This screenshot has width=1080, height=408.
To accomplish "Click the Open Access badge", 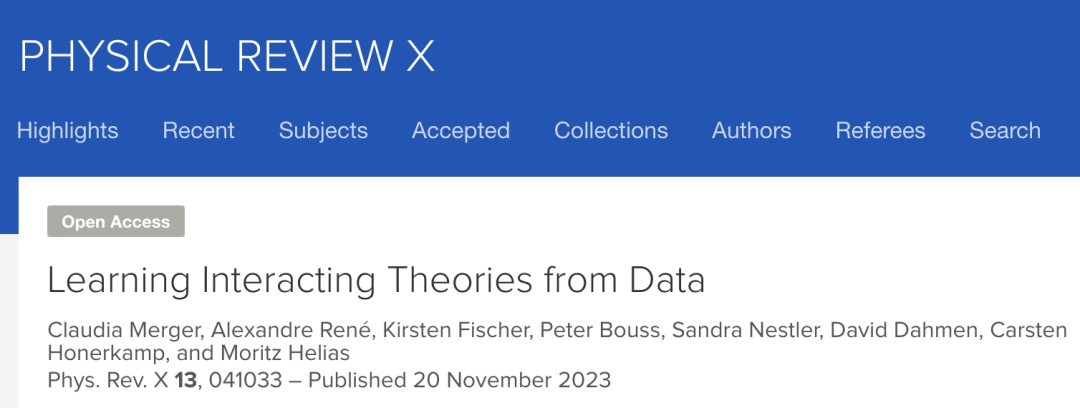I will 116,221.
